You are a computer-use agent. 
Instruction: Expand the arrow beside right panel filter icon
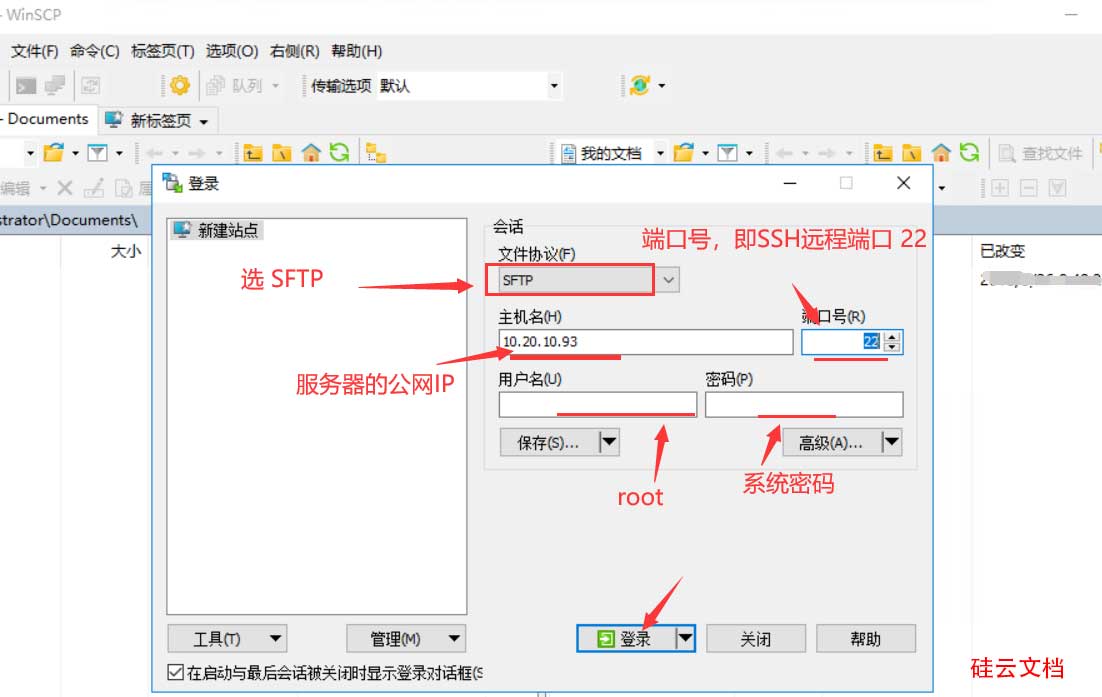(x=749, y=152)
